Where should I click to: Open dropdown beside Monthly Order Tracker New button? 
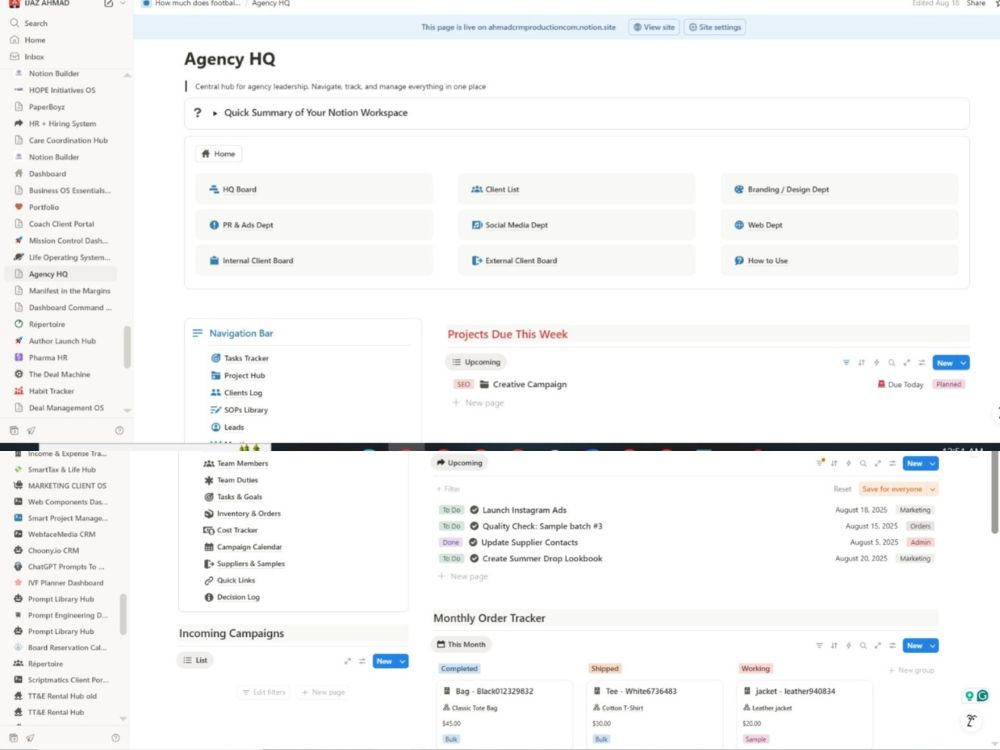[932, 645]
